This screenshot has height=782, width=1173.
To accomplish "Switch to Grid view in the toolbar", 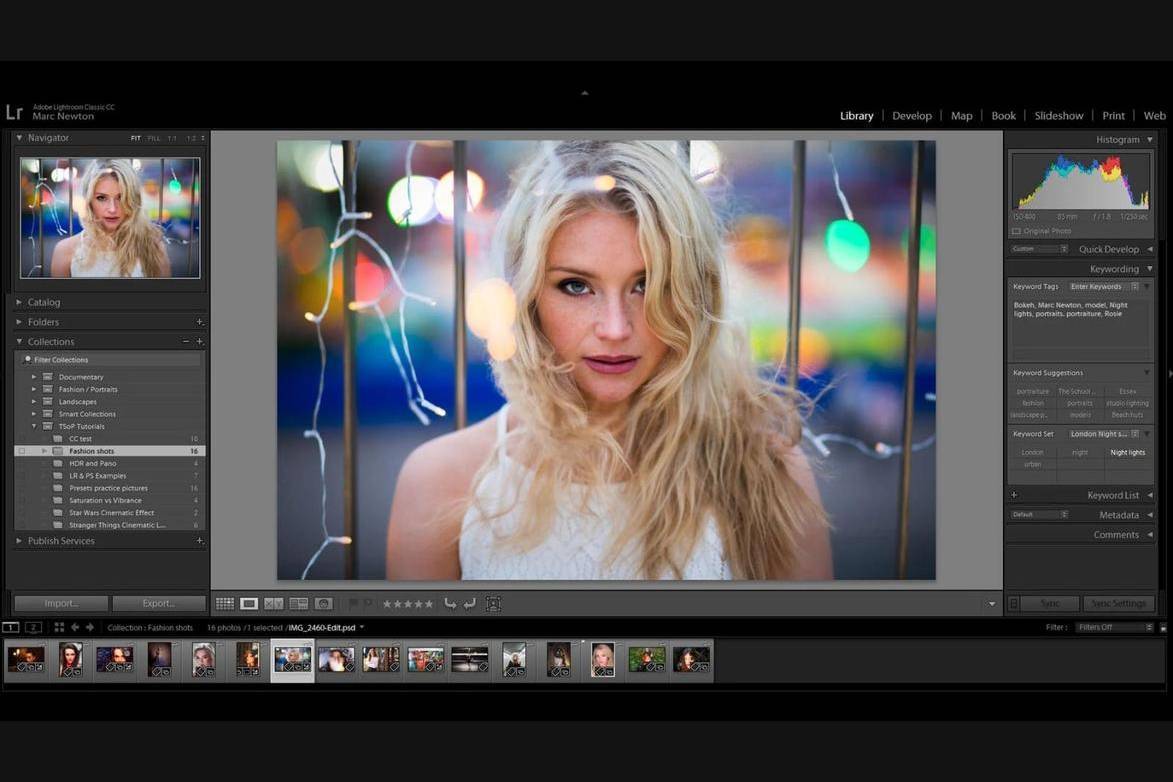I will point(224,603).
